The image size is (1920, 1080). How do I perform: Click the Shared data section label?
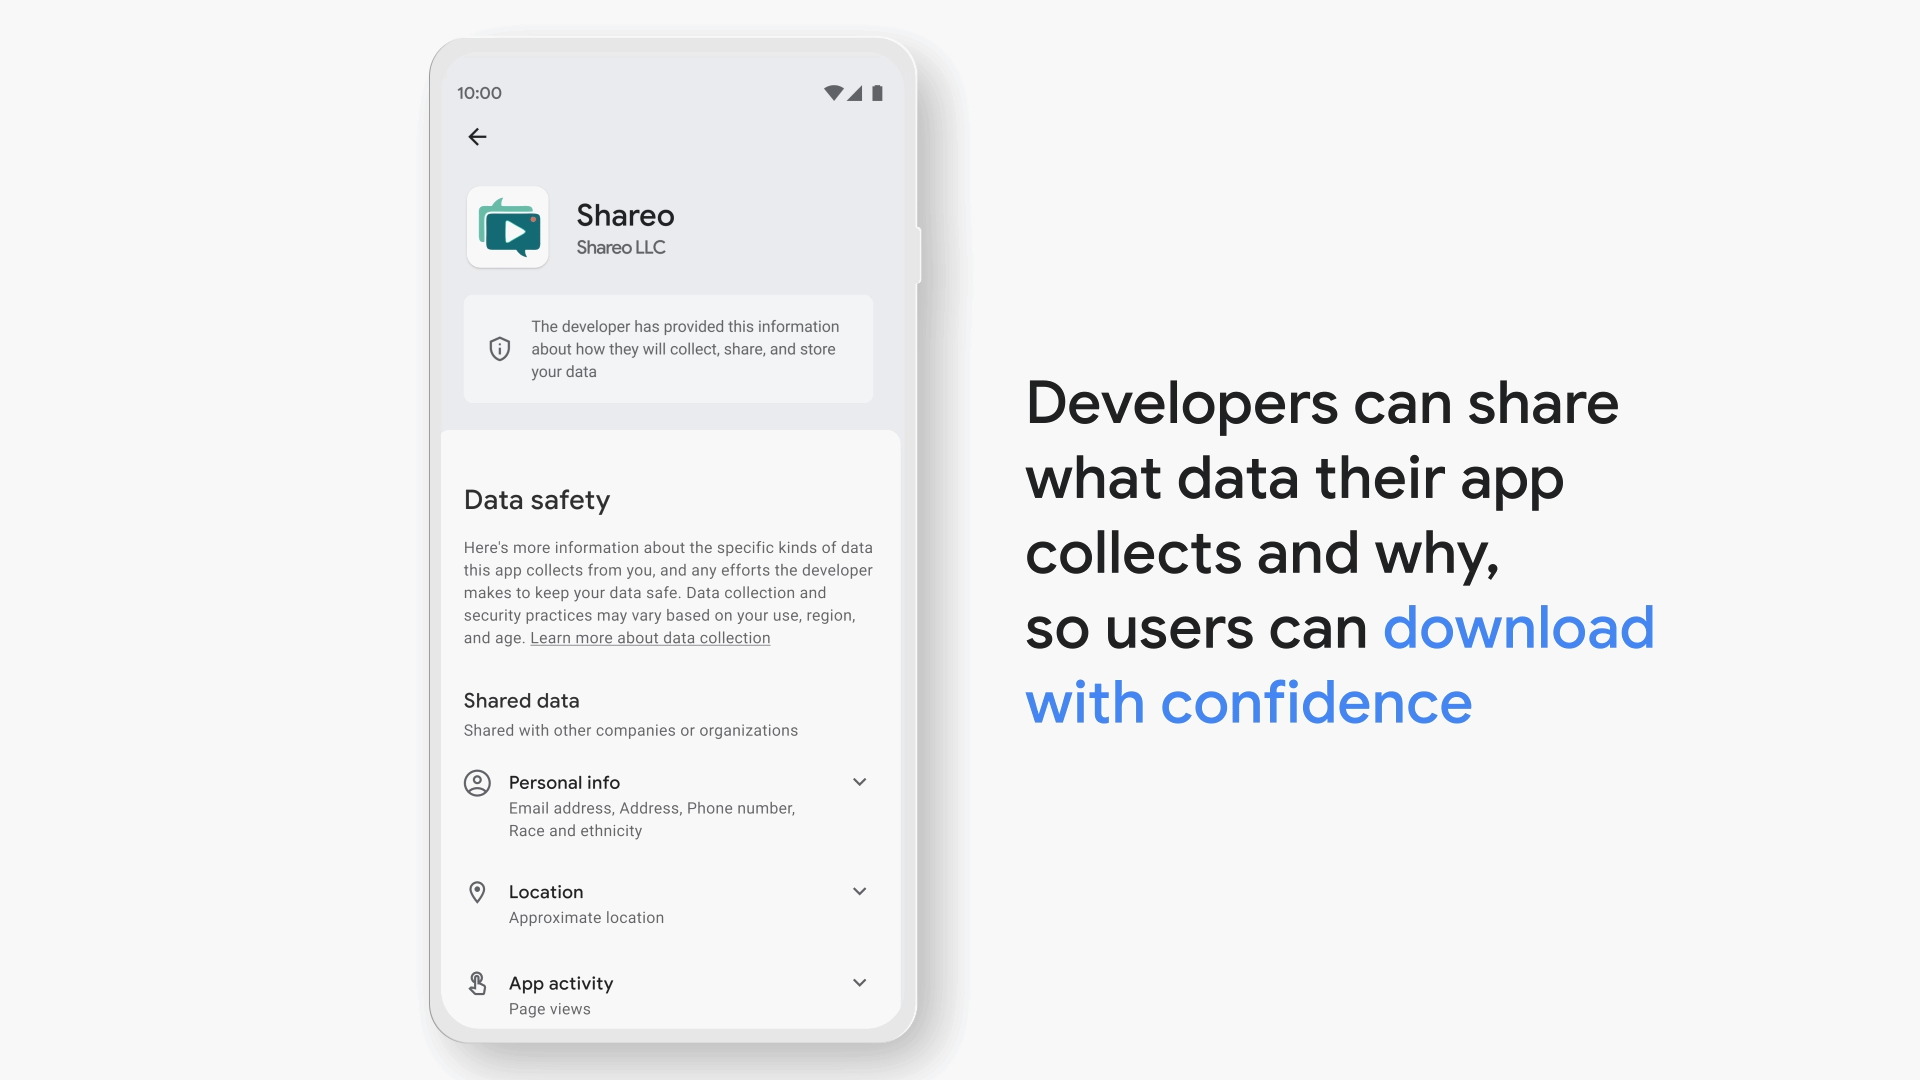(518, 699)
